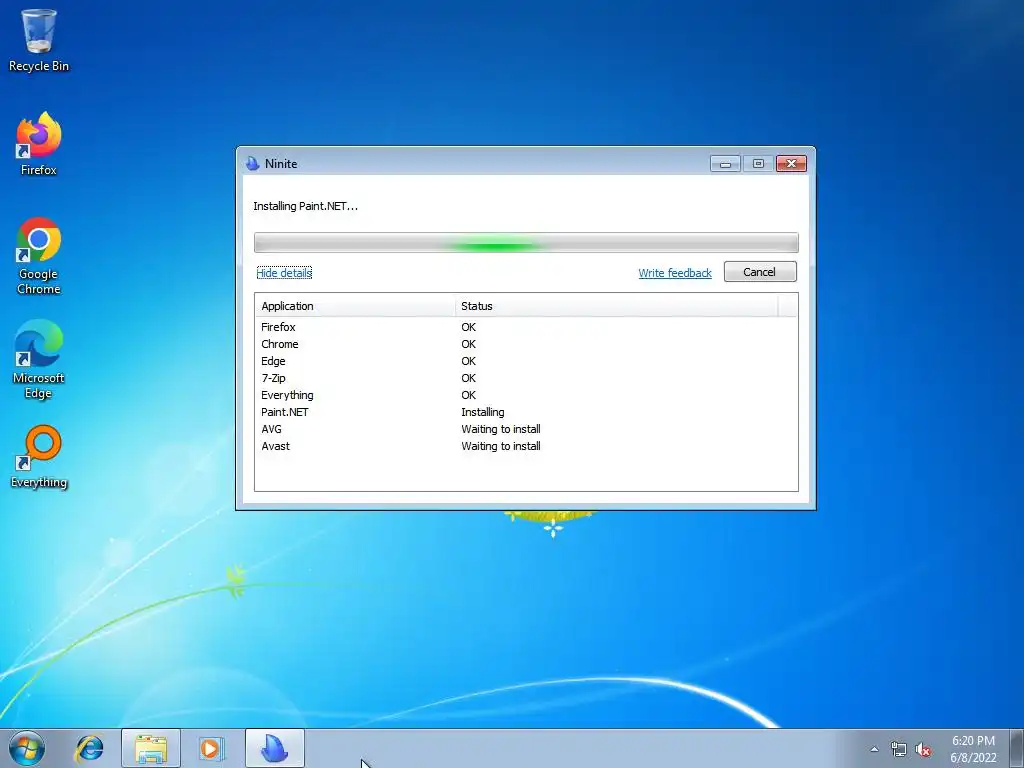The image size is (1024, 768).
Task: Select the Everything desktop shortcut
Action: point(39,457)
